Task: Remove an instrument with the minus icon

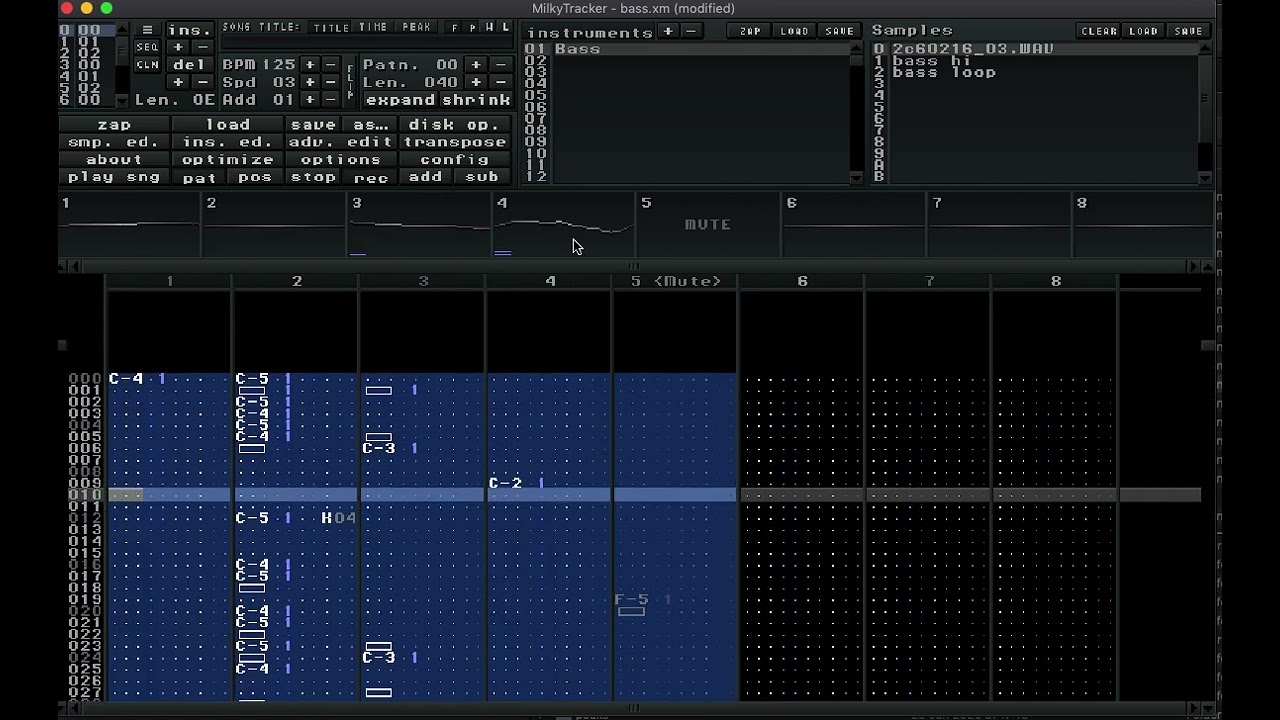Action: [x=690, y=31]
